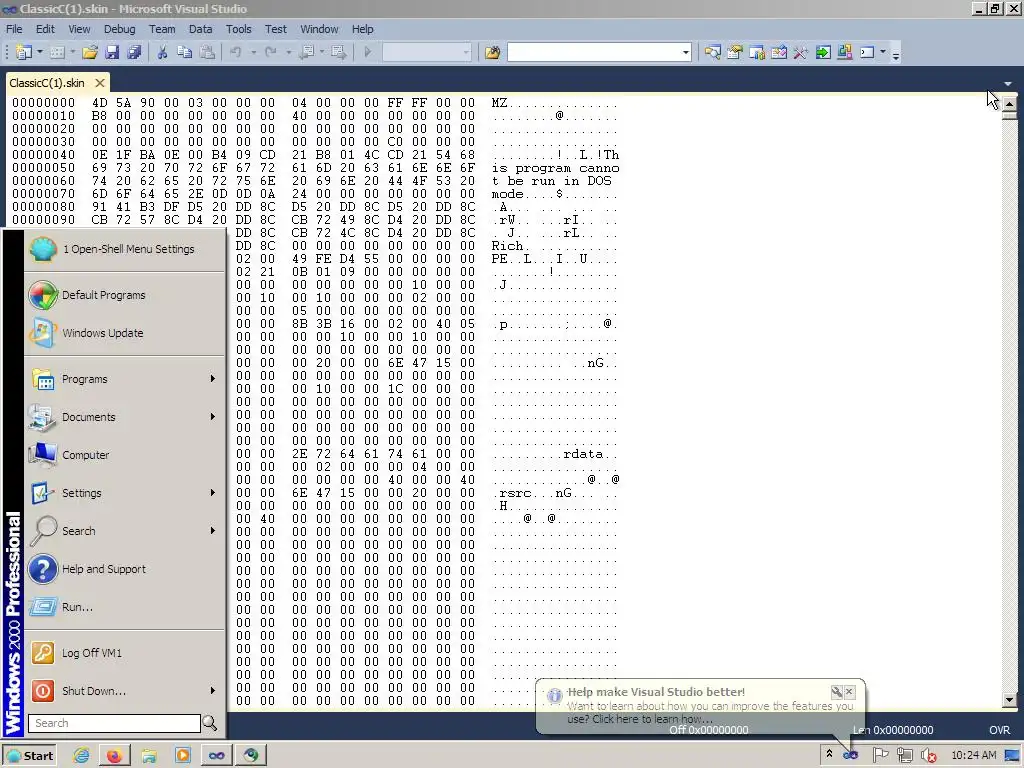The width and height of the screenshot is (1024, 768).
Task: Click the Navigate Backward icon
Action: (x=306, y=52)
